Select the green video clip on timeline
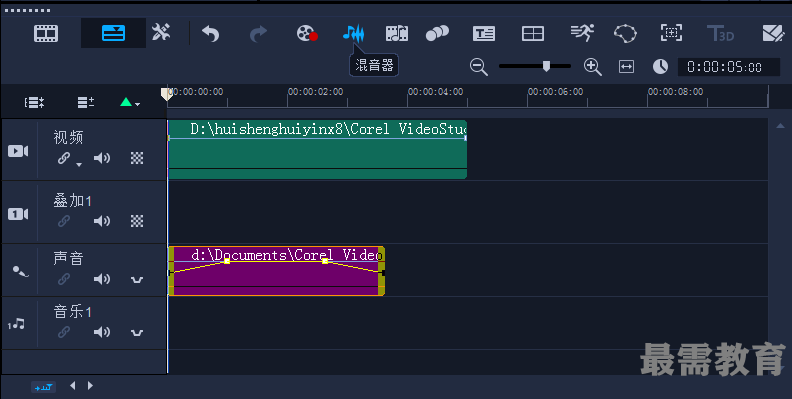 click(317, 149)
